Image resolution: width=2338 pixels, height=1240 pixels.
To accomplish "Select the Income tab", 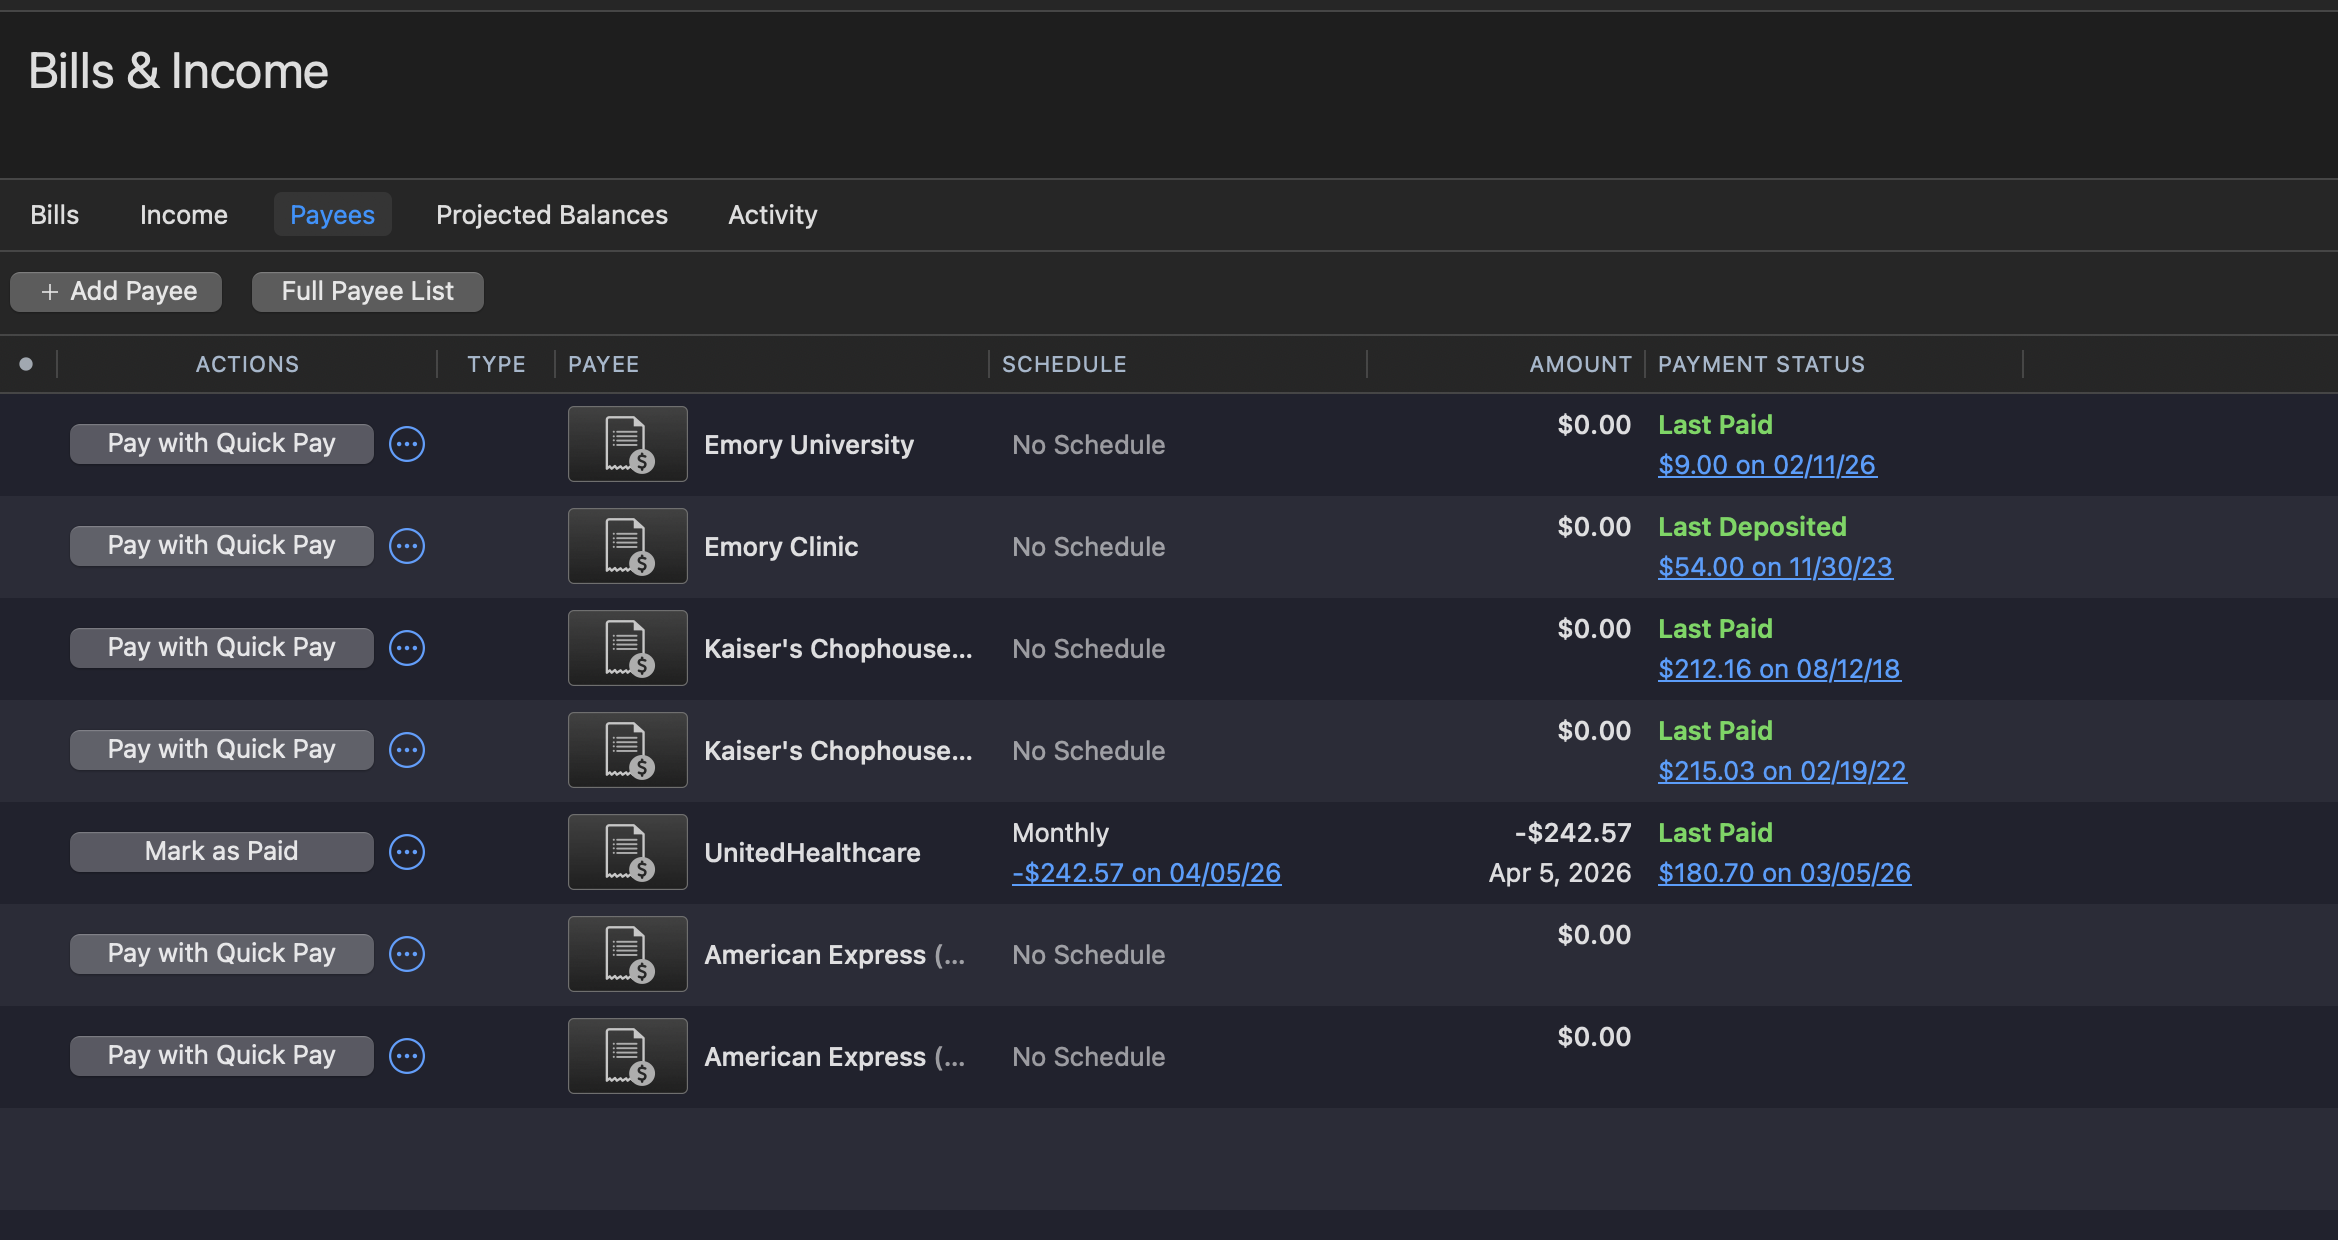I will tap(183, 215).
